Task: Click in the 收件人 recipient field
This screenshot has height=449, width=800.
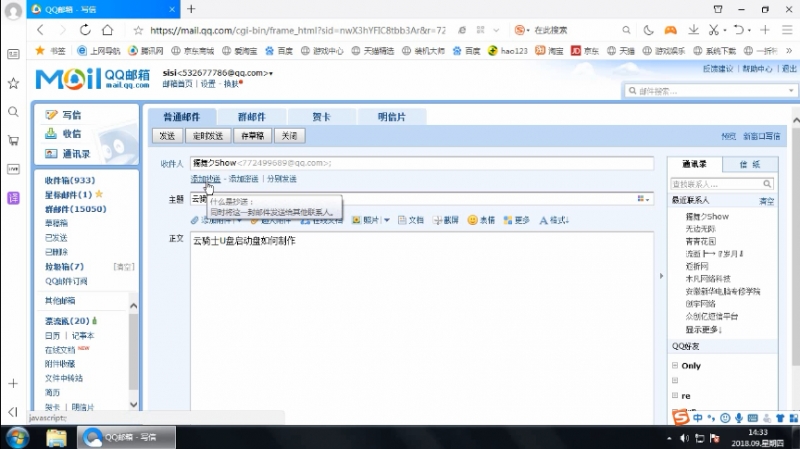Action: tap(422, 163)
